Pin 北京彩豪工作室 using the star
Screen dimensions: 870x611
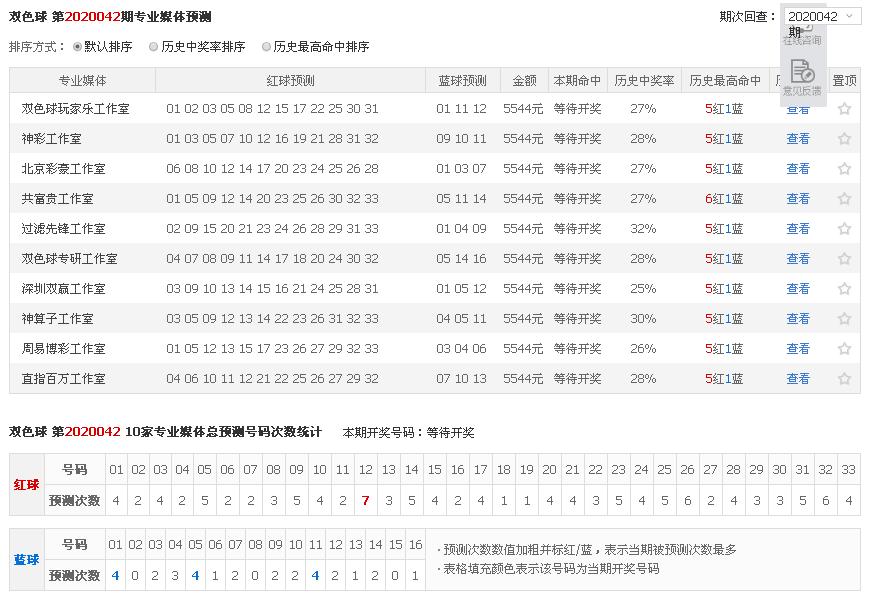click(844, 169)
